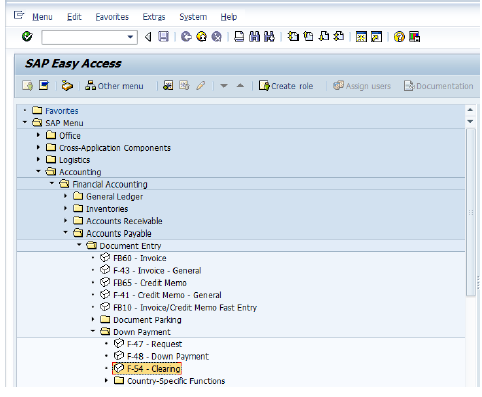Expand the Cross-Application Components folder
482x397 pixels.
tap(38, 147)
